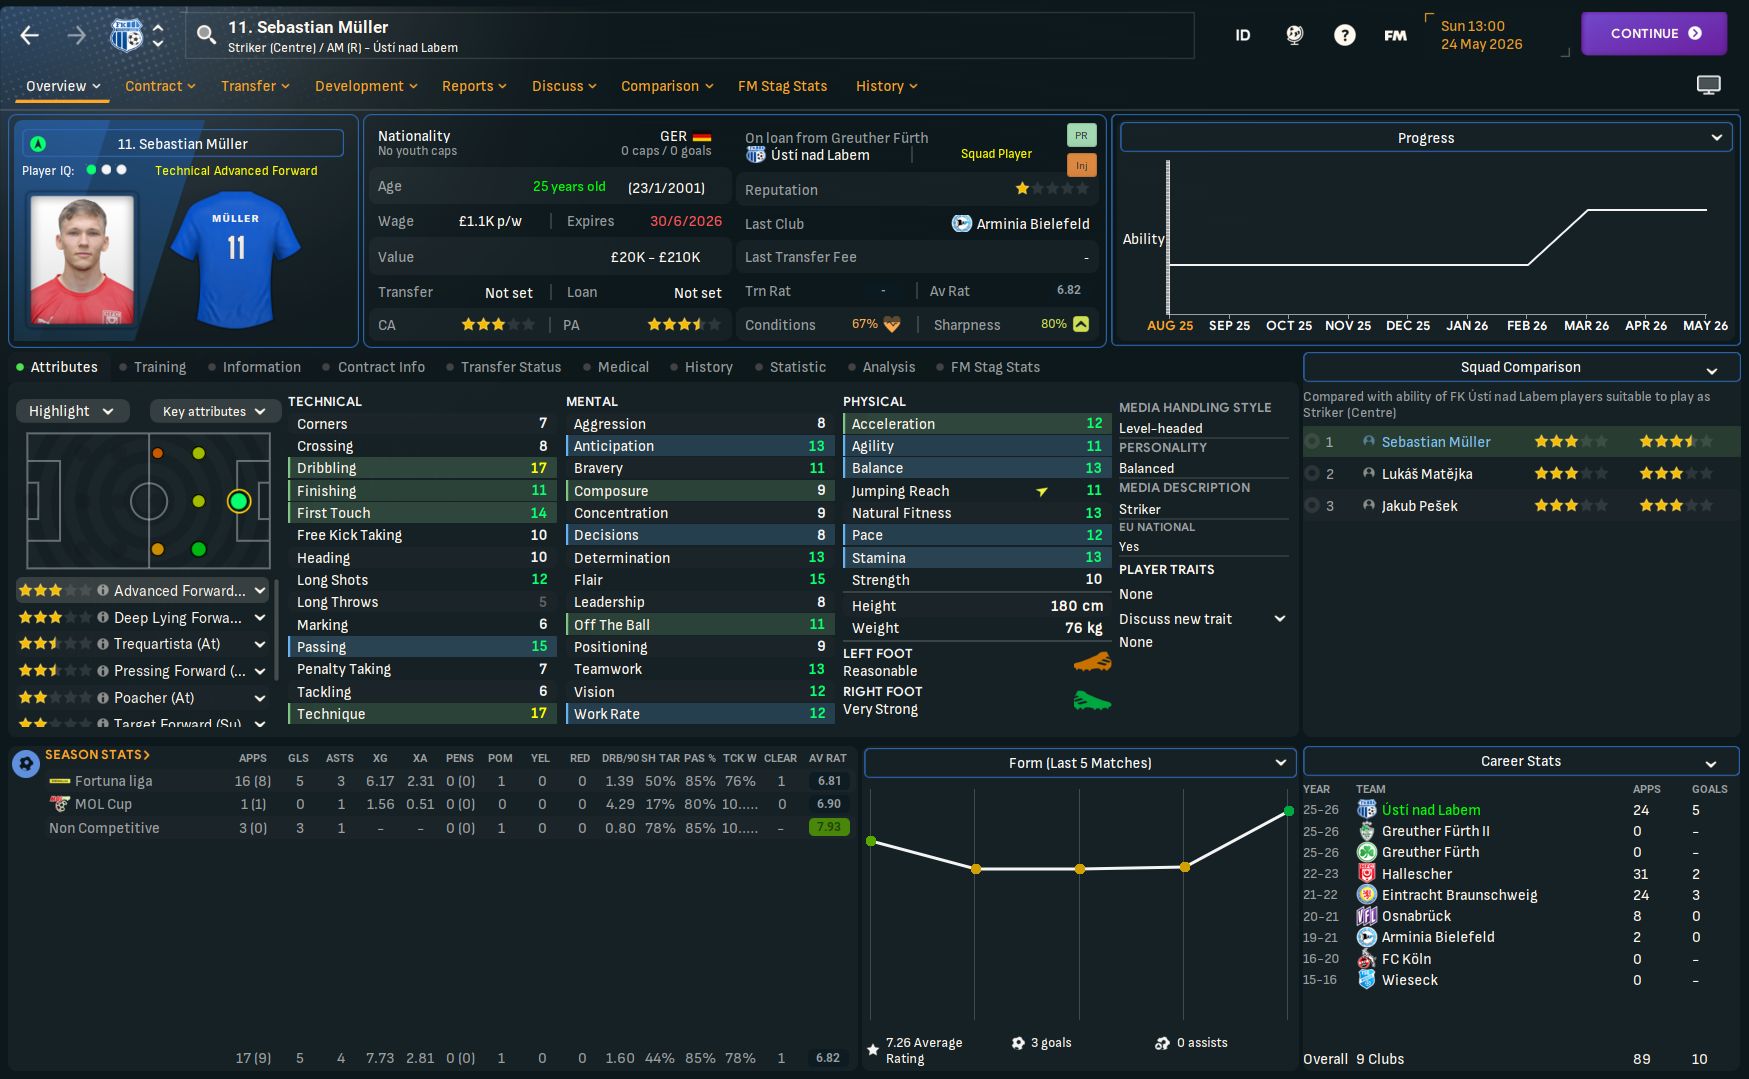Open the globe world icon
Image resolution: width=1749 pixels, height=1079 pixels.
click(x=1294, y=35)
